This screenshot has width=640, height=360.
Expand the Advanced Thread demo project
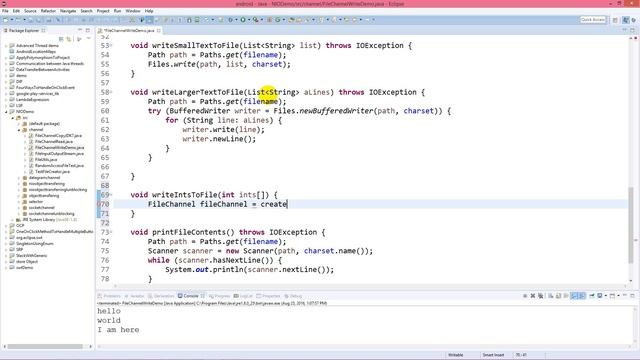click(x=6, y=46)
